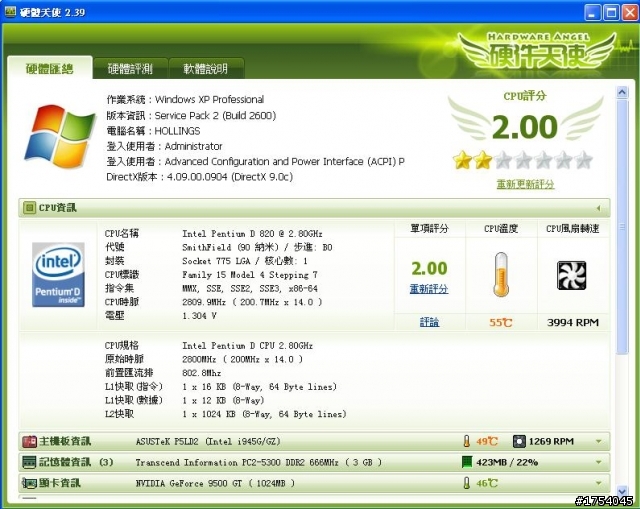Click the MMX, SSE, SSE2 instruction set text
This screenshot has width=640, height=509.
point(250,289)
